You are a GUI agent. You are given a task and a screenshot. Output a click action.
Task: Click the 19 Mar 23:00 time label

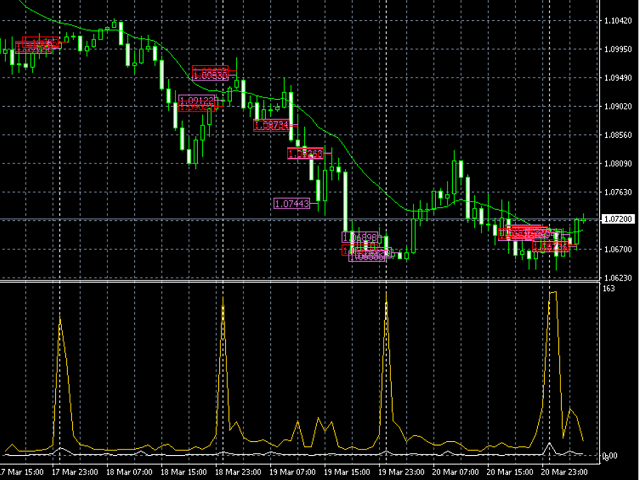coord(402,472)
